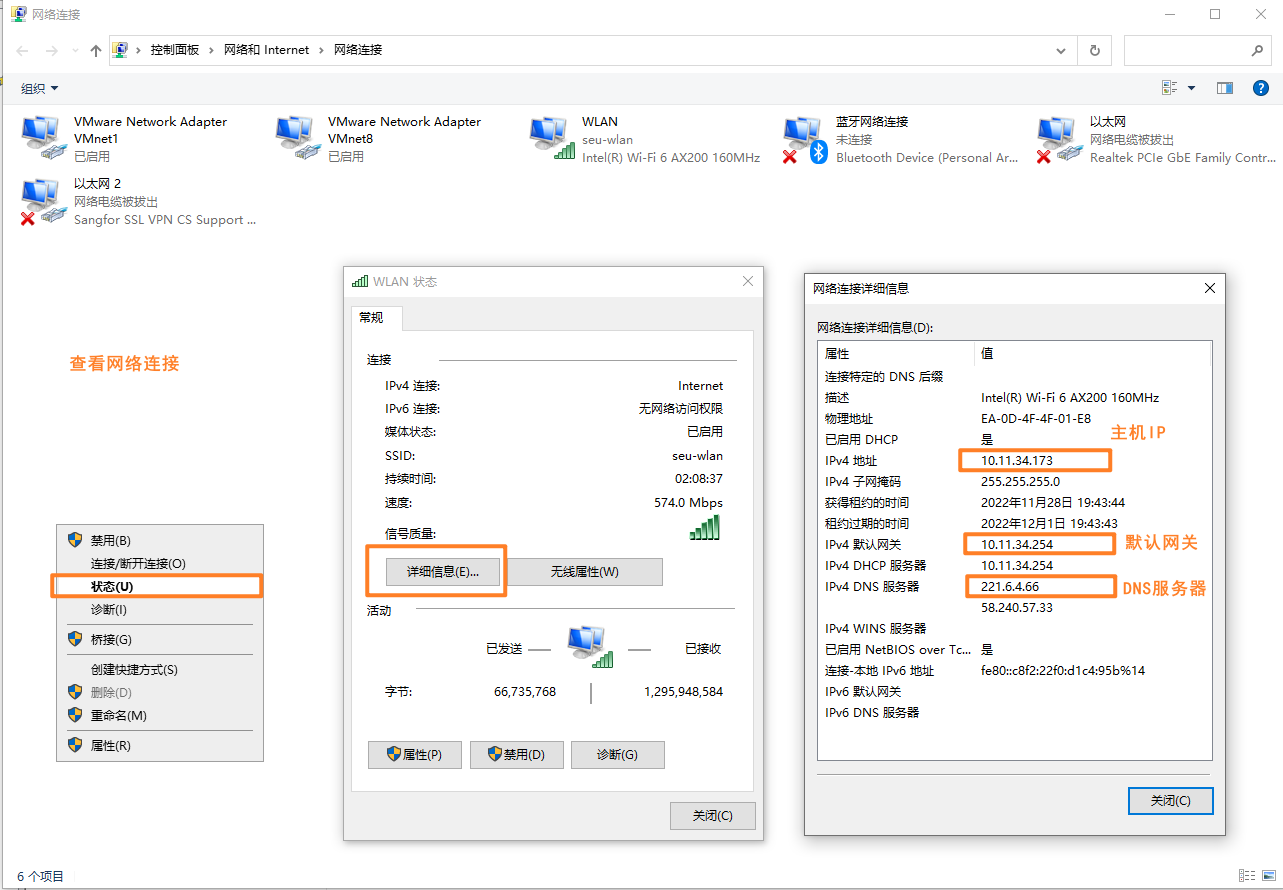Click the 58.240.57.33 DNS value
This screenshot has width=1283, height=890.
tap(1017, 608)
